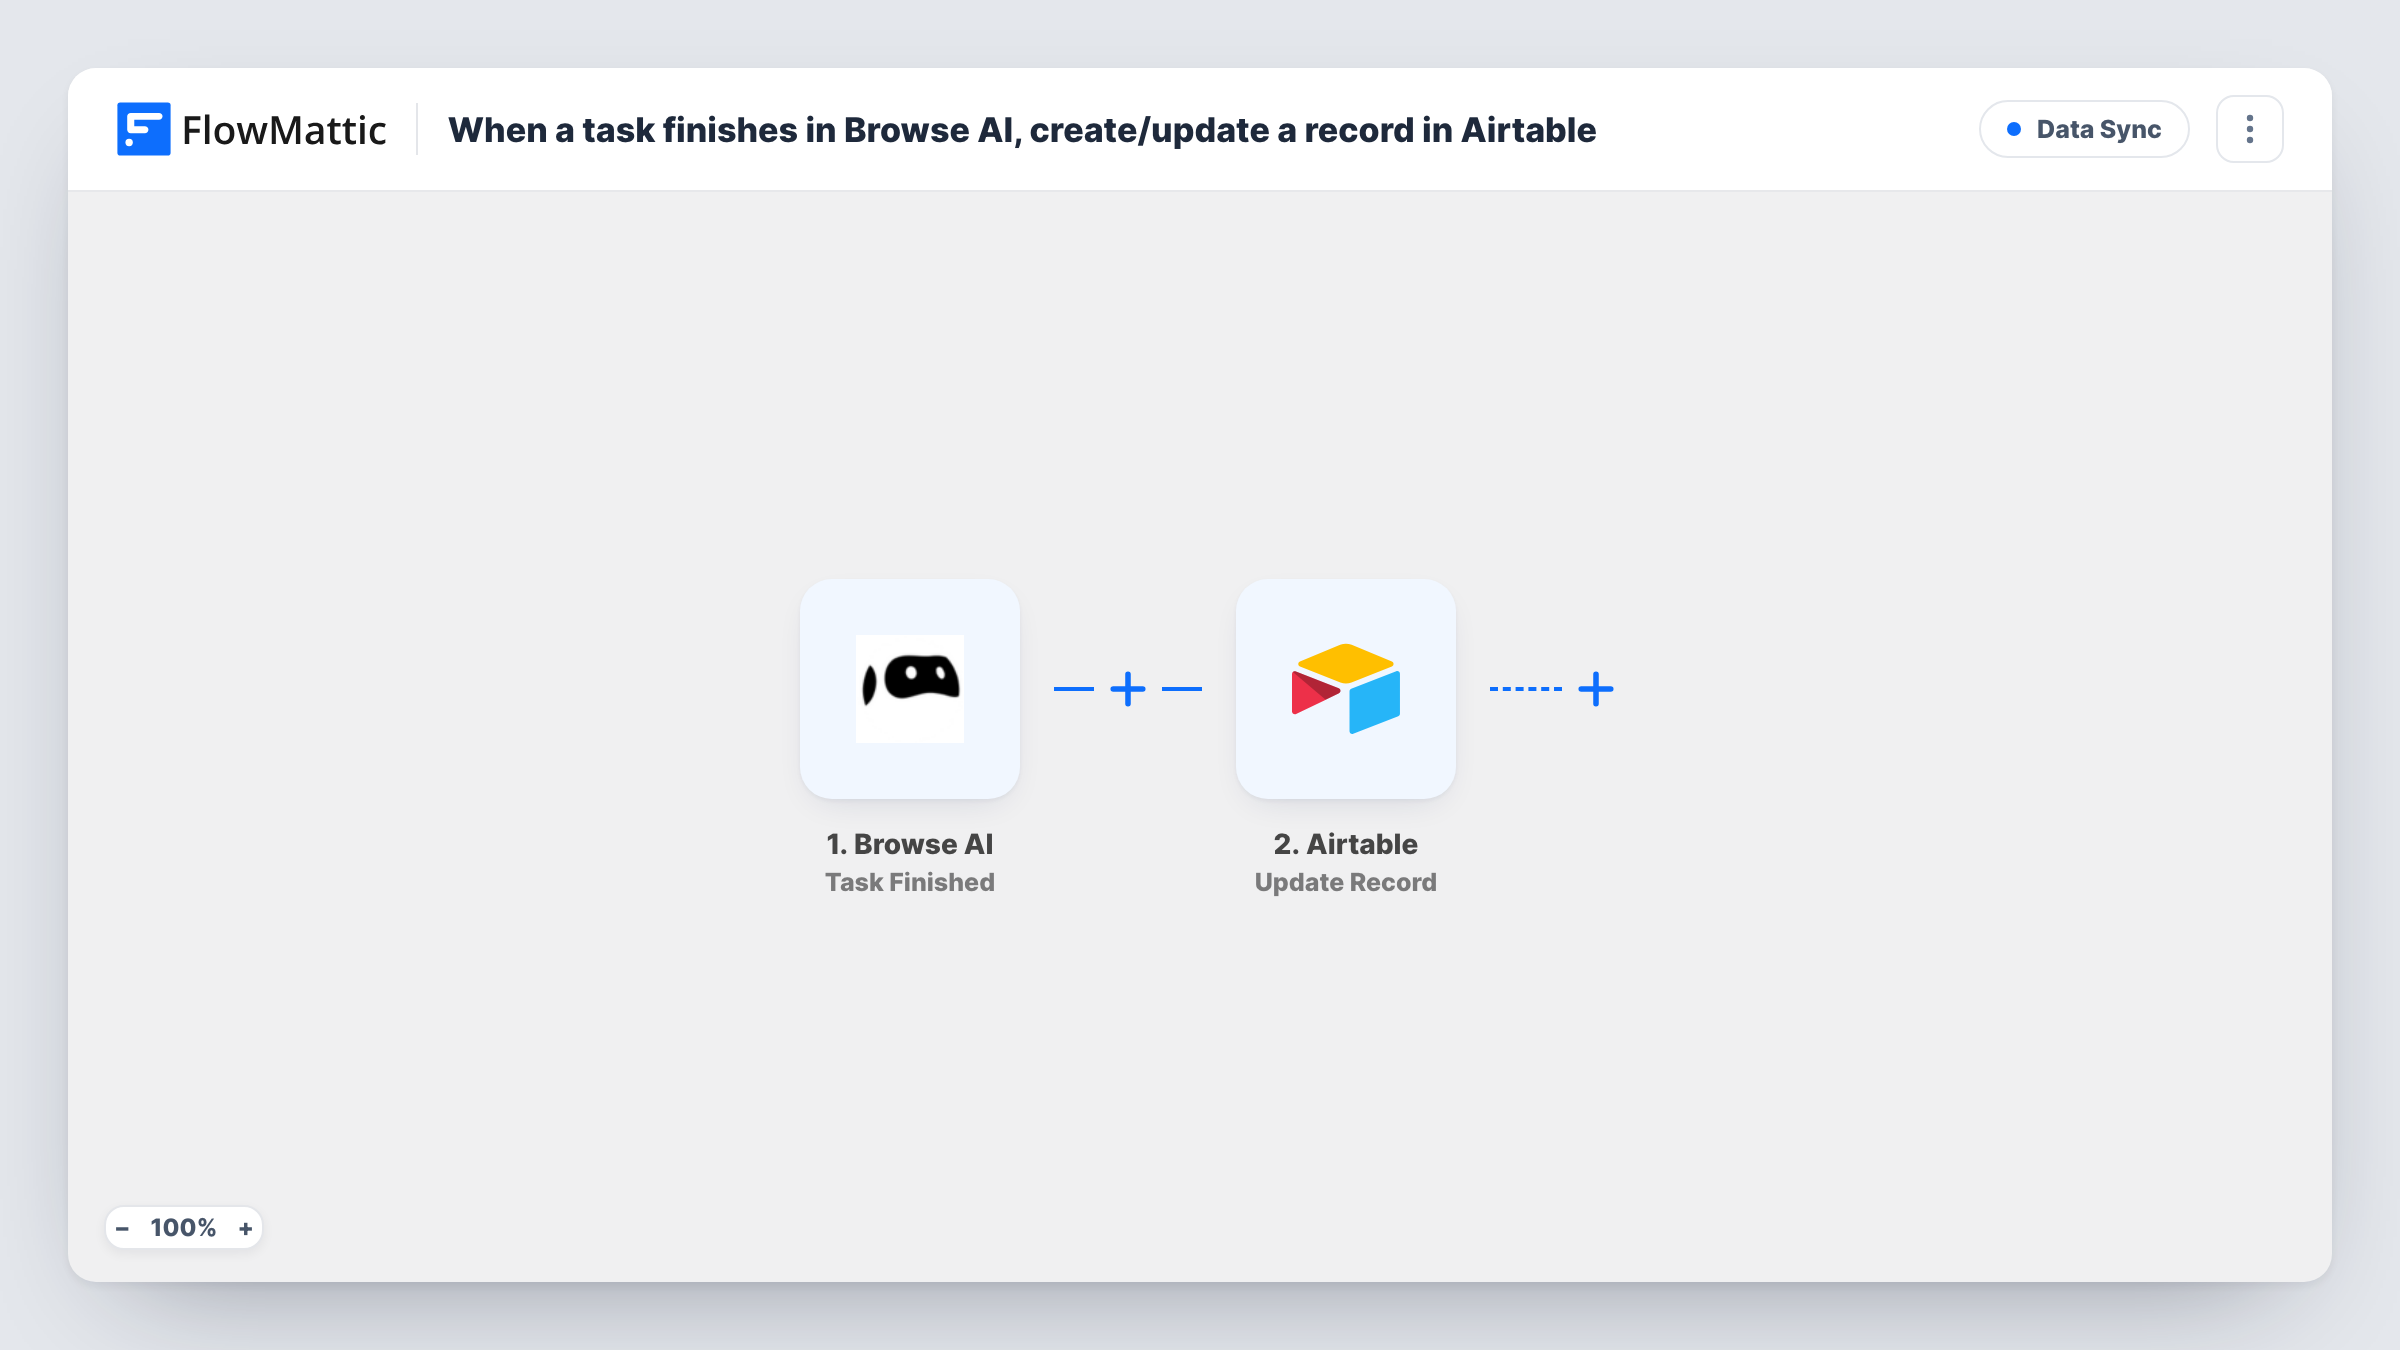The height and width of the screenshot is (1350, 2400).
Task: Click the workflow title text
Action: [x=1022, y=130]
